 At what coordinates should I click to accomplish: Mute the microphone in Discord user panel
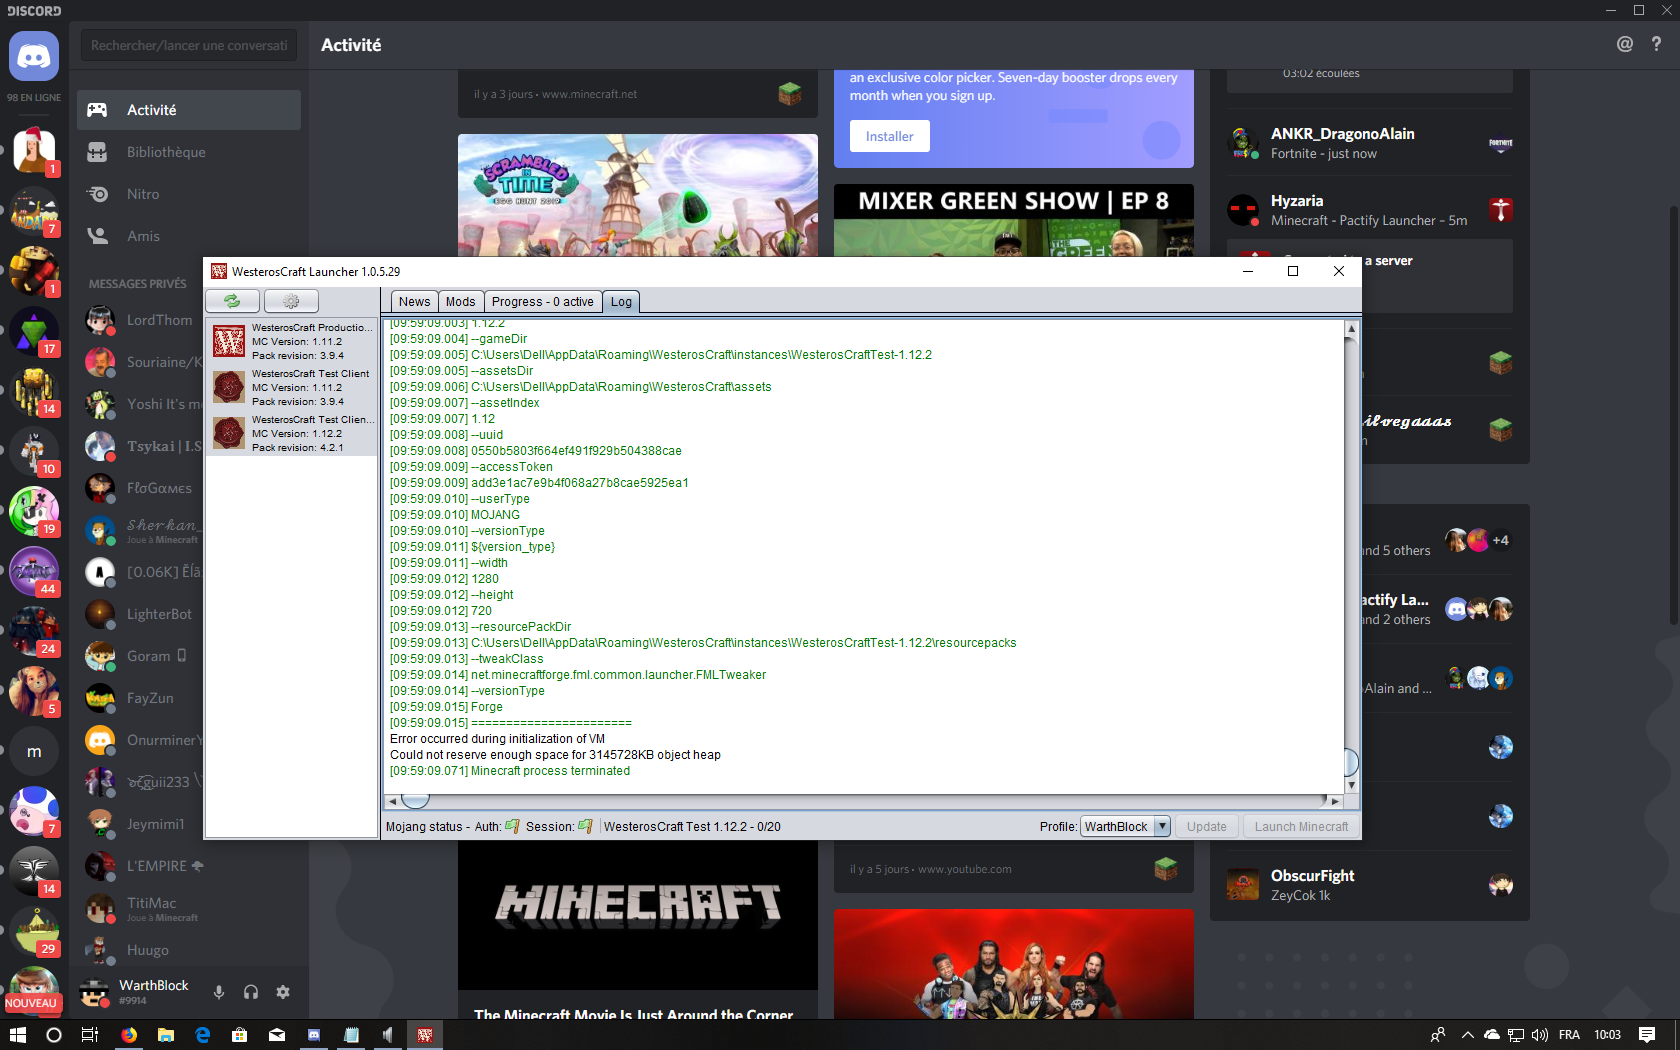coord(219,992)
